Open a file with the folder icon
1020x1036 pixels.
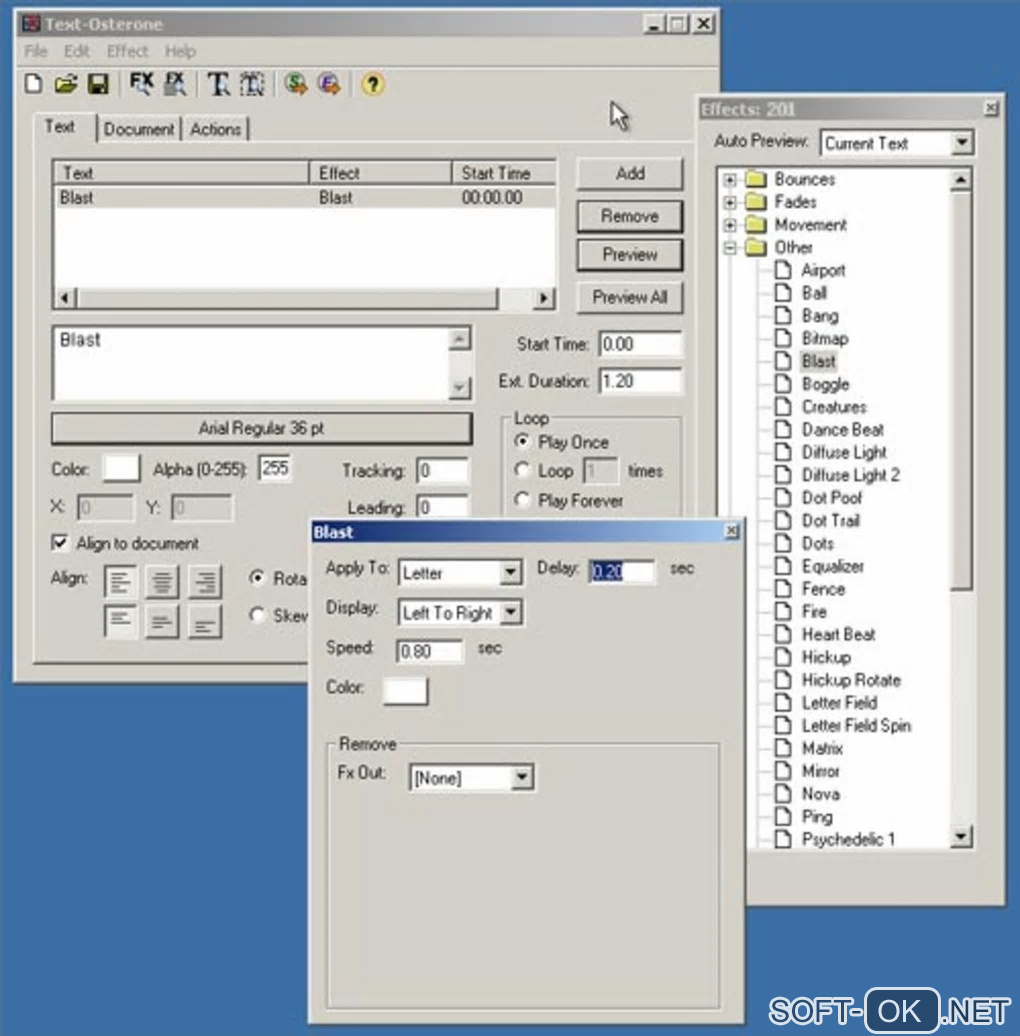tap(65, 84)
